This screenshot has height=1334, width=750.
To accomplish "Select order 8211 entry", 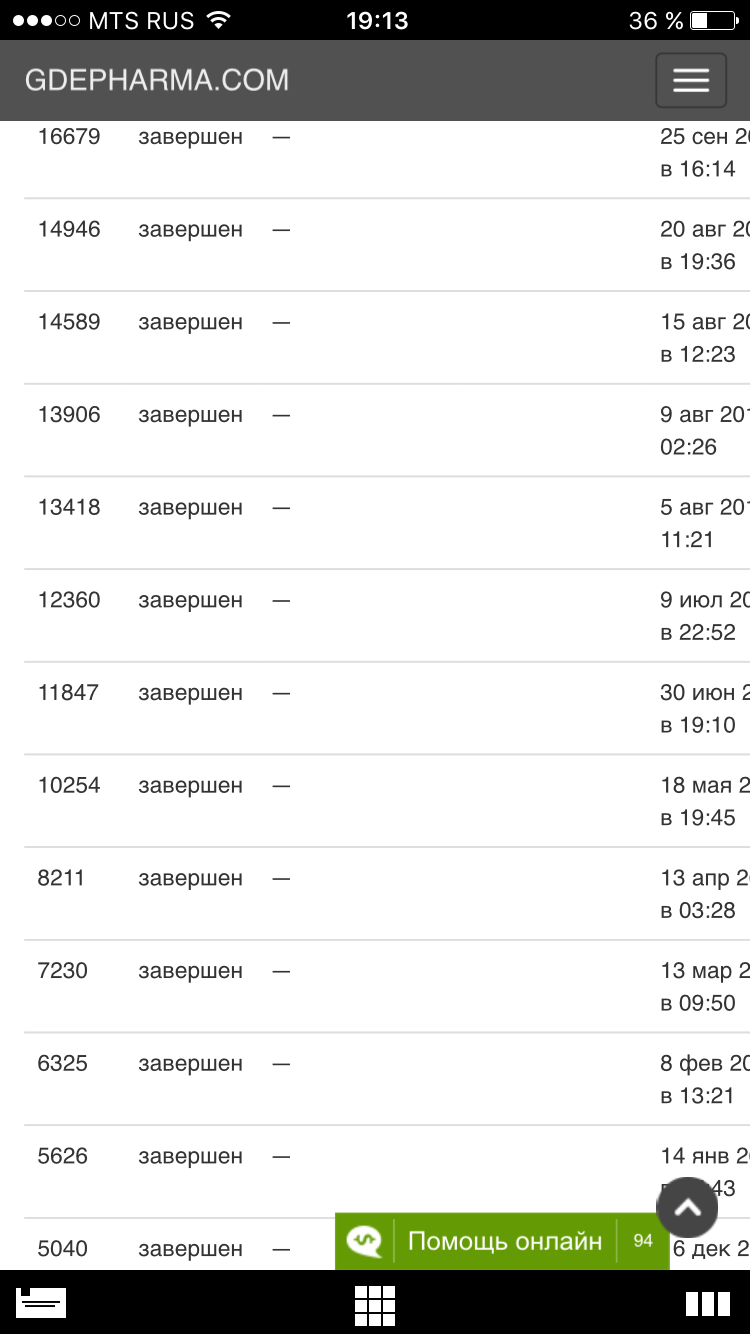I will pyautogui.click(x=61, y=878).
